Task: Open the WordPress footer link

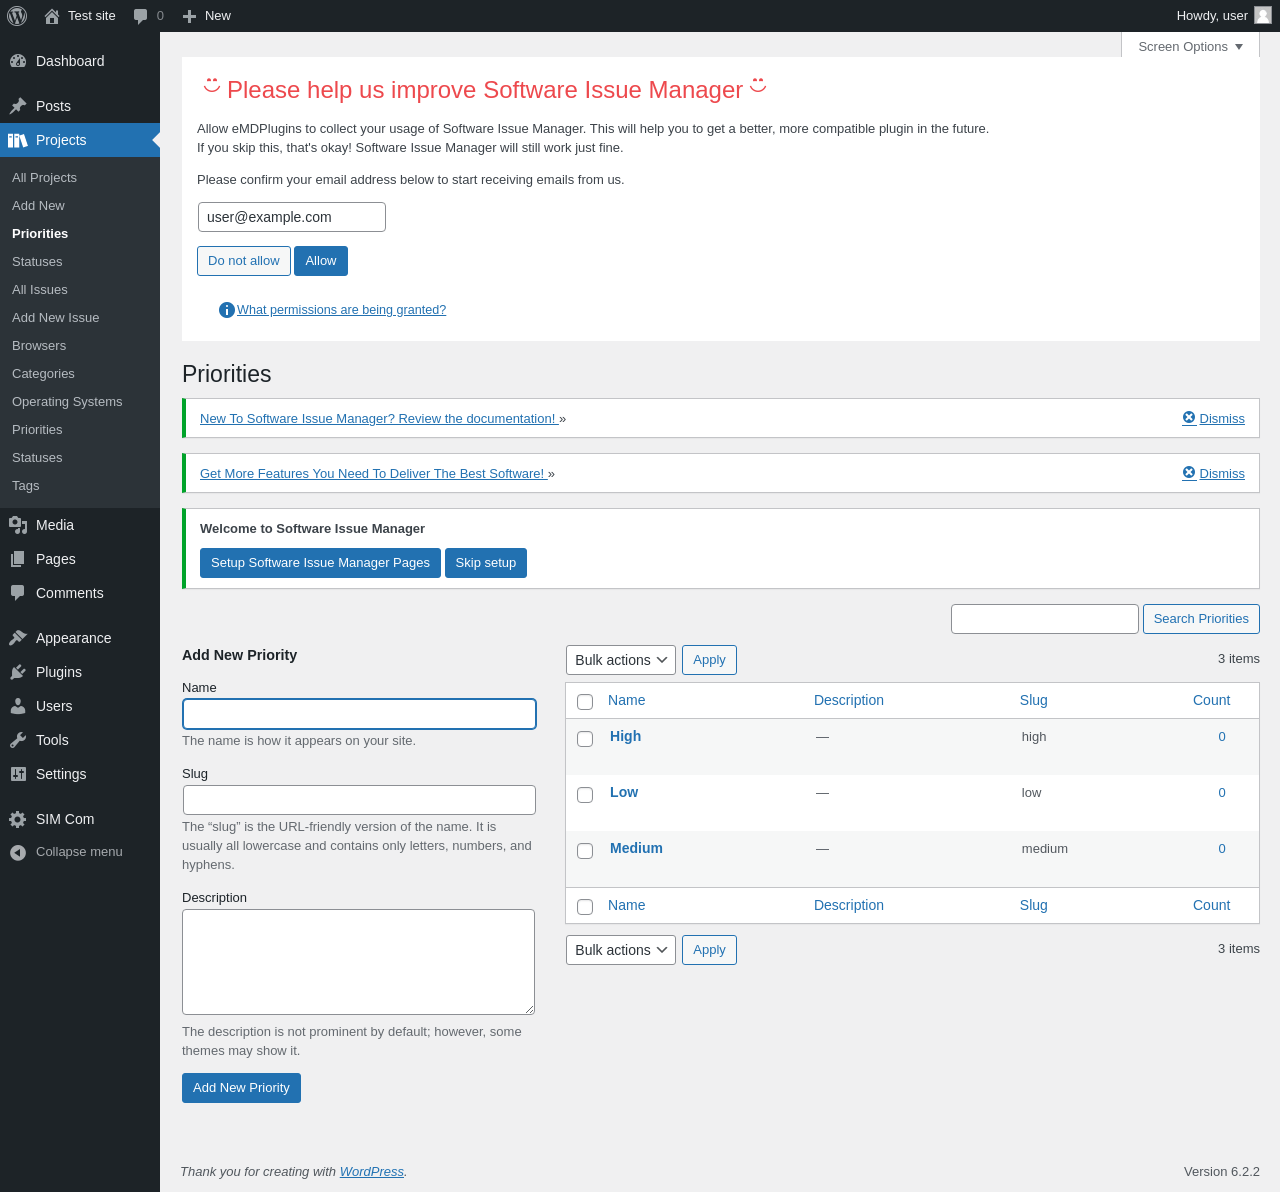Action: (371, 1172)
